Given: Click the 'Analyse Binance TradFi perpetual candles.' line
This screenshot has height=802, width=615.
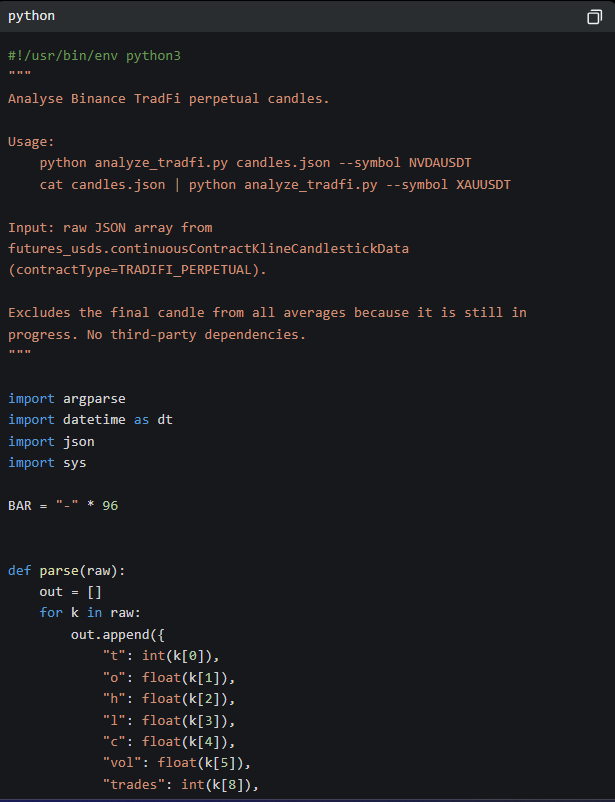Looking at the screenshot, I should click(168, 98).
